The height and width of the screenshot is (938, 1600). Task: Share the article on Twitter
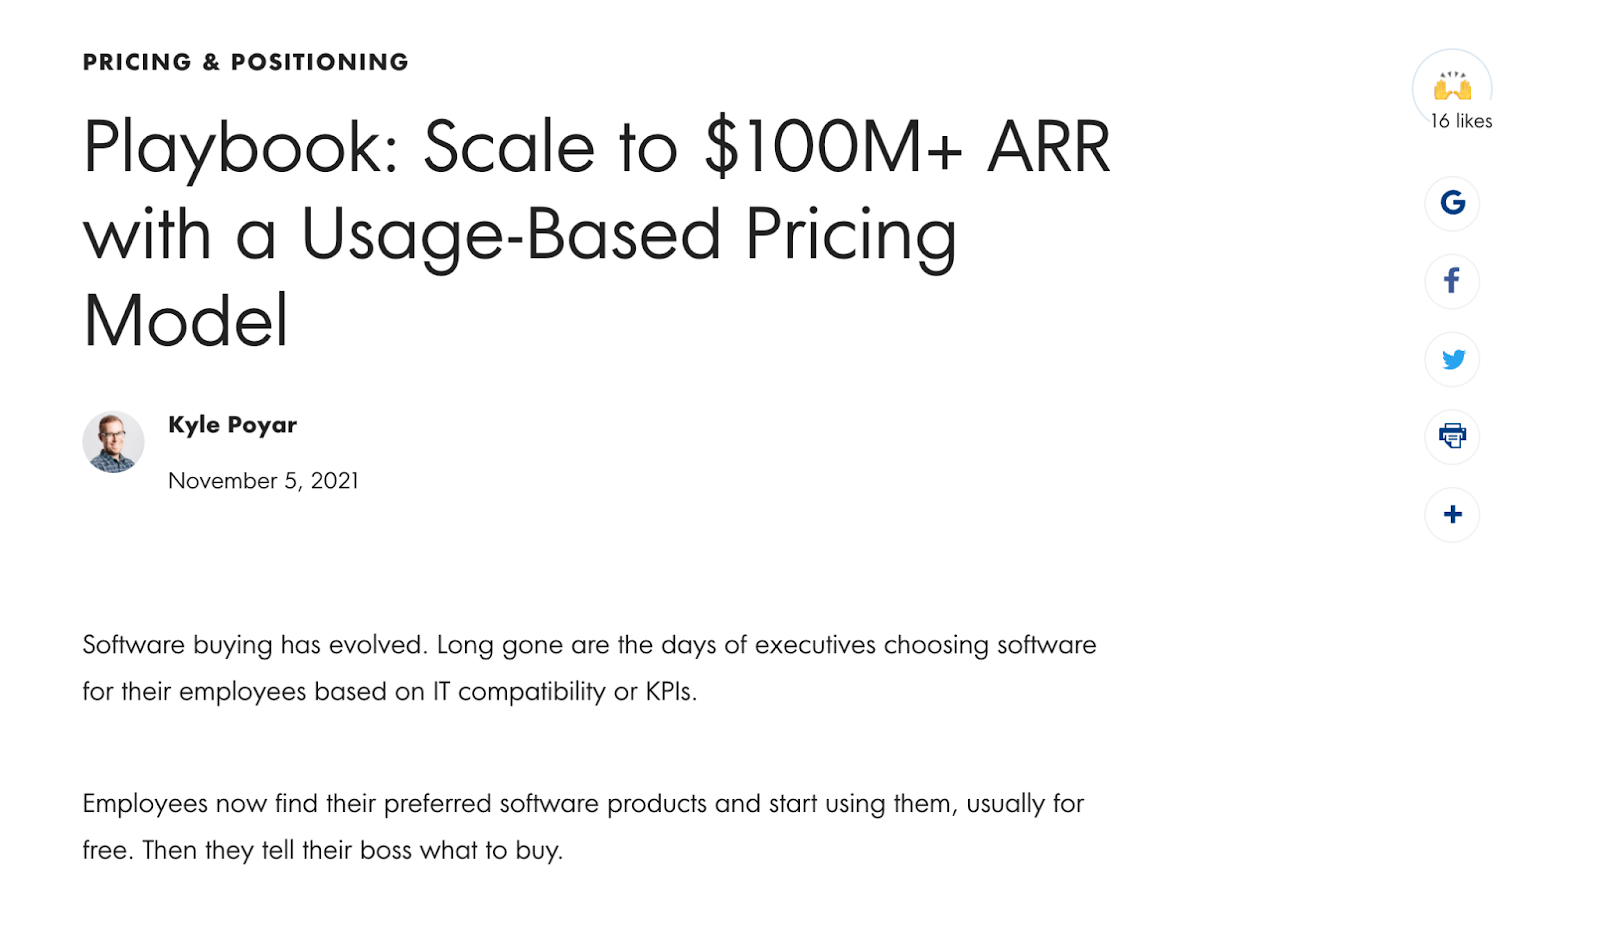(x=1452, y=359)
